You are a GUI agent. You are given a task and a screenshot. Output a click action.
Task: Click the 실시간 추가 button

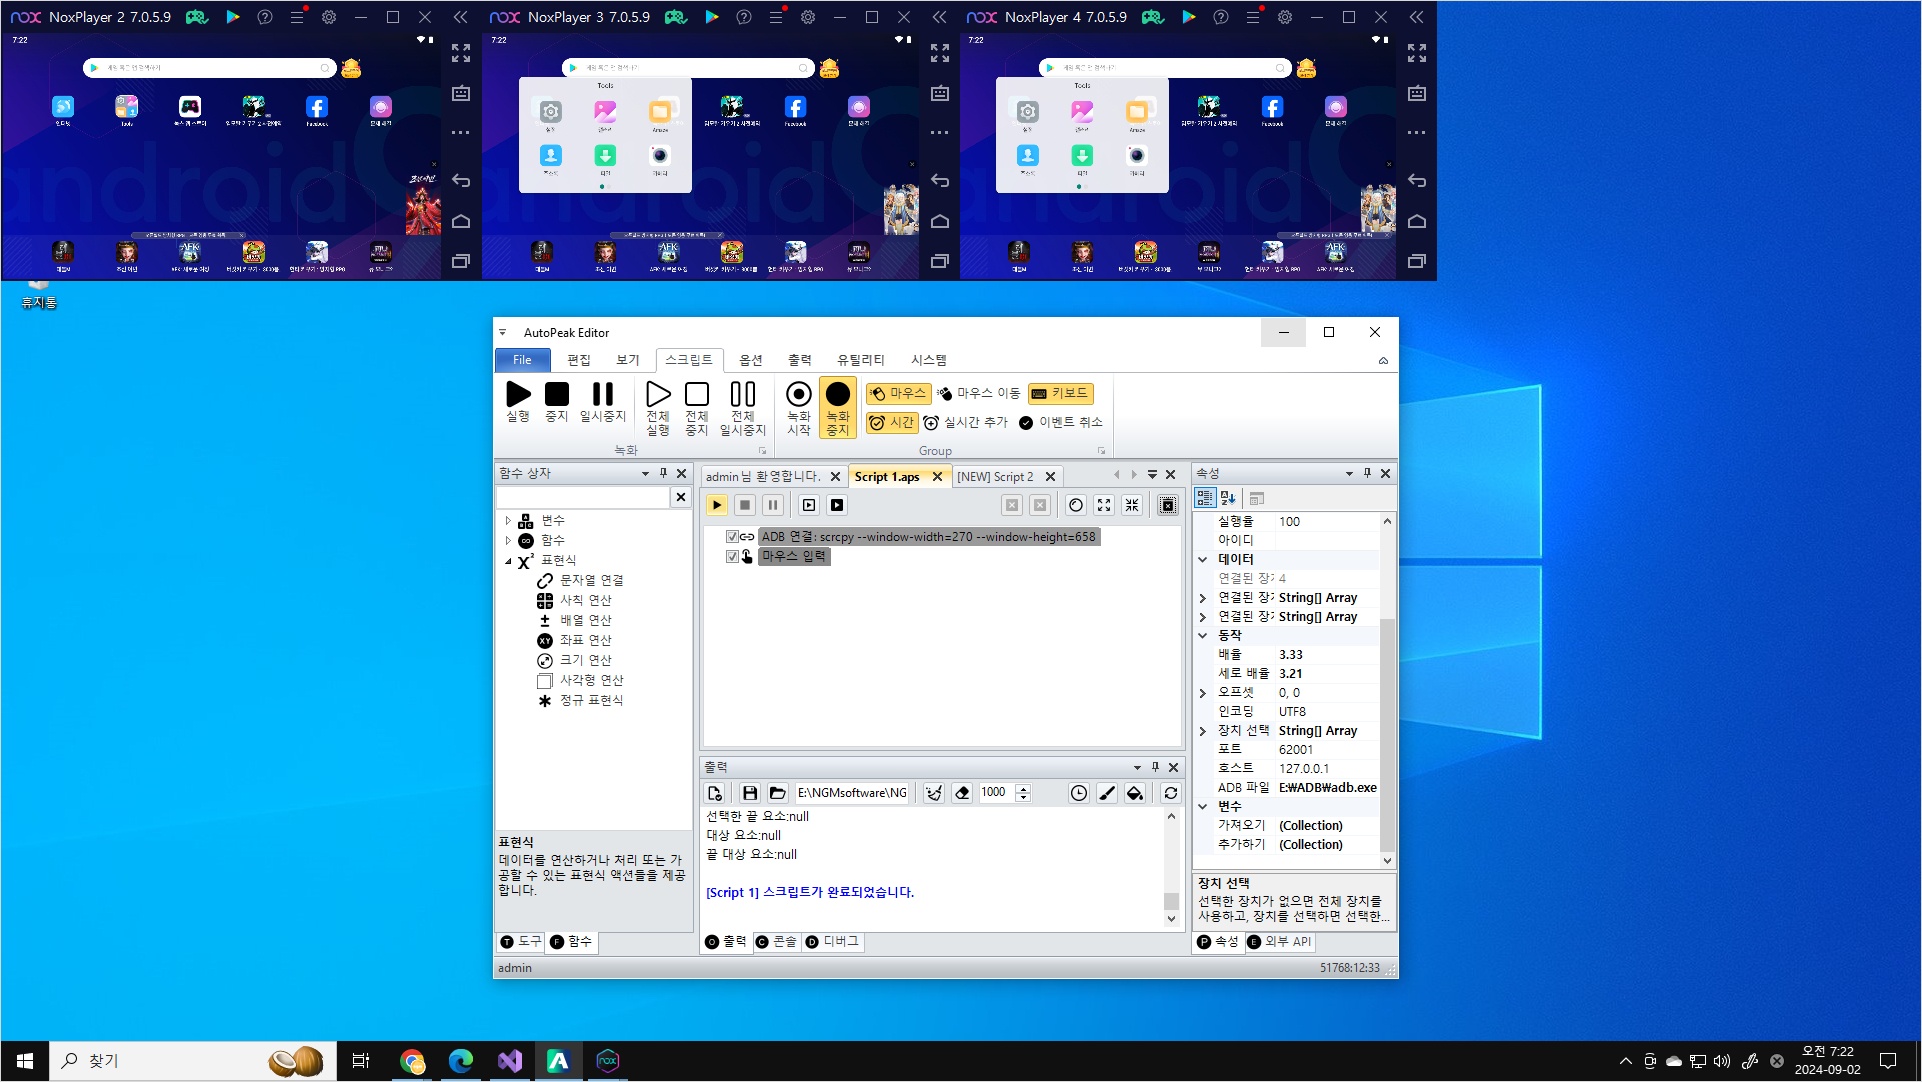coord(966,423)
